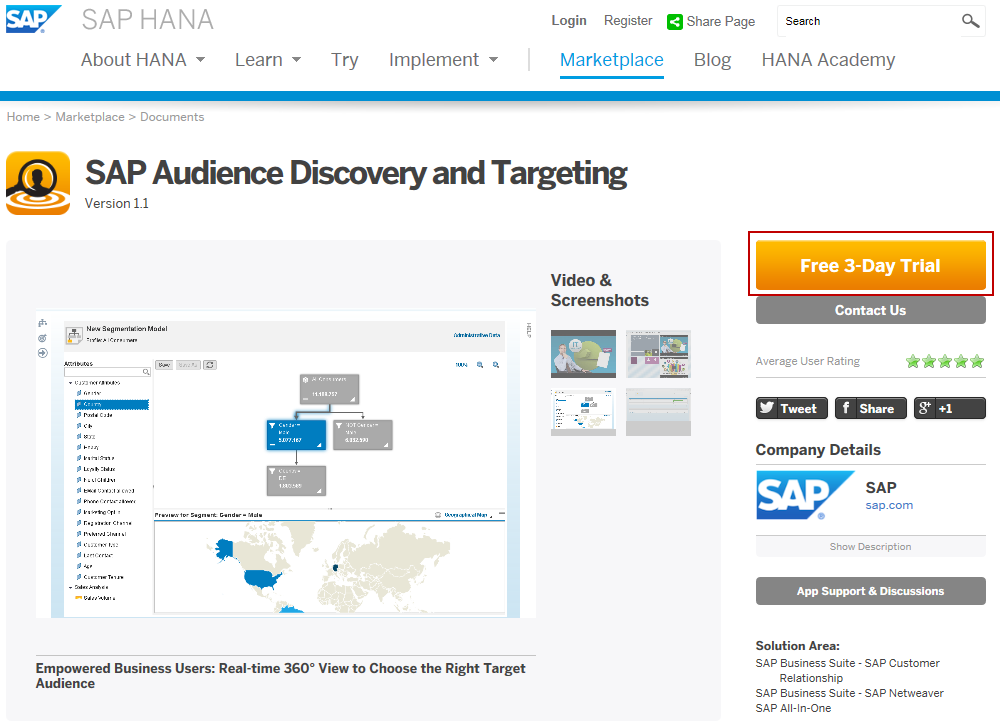Viewport: 1000px width, 724px height.
Task: Click the Audience Discovery app icon
Action: coord(38,183)
